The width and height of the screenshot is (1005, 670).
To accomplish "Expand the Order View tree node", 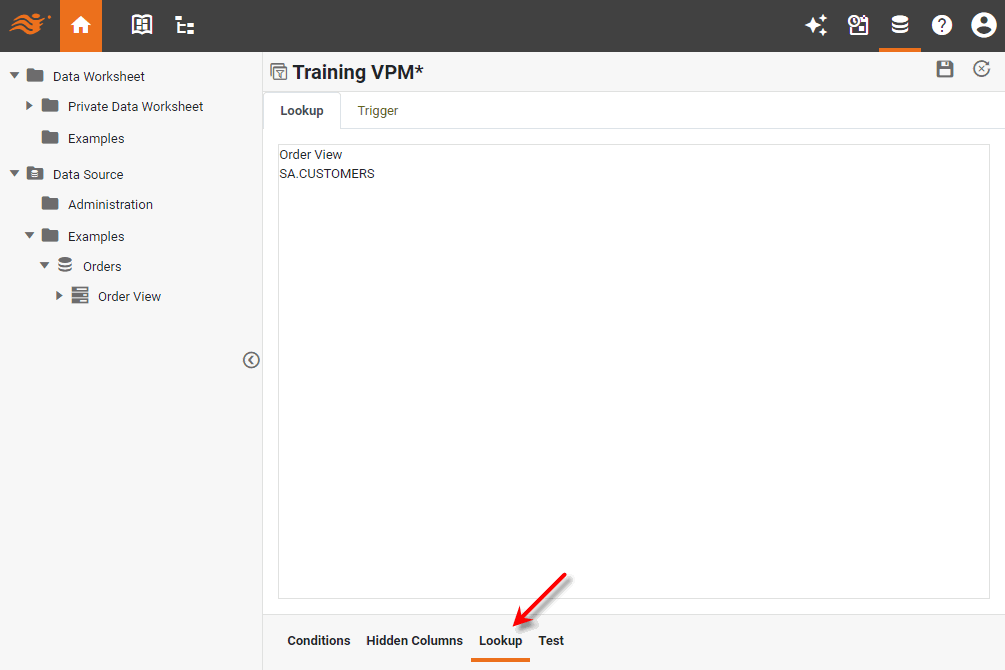I will 59,296.
